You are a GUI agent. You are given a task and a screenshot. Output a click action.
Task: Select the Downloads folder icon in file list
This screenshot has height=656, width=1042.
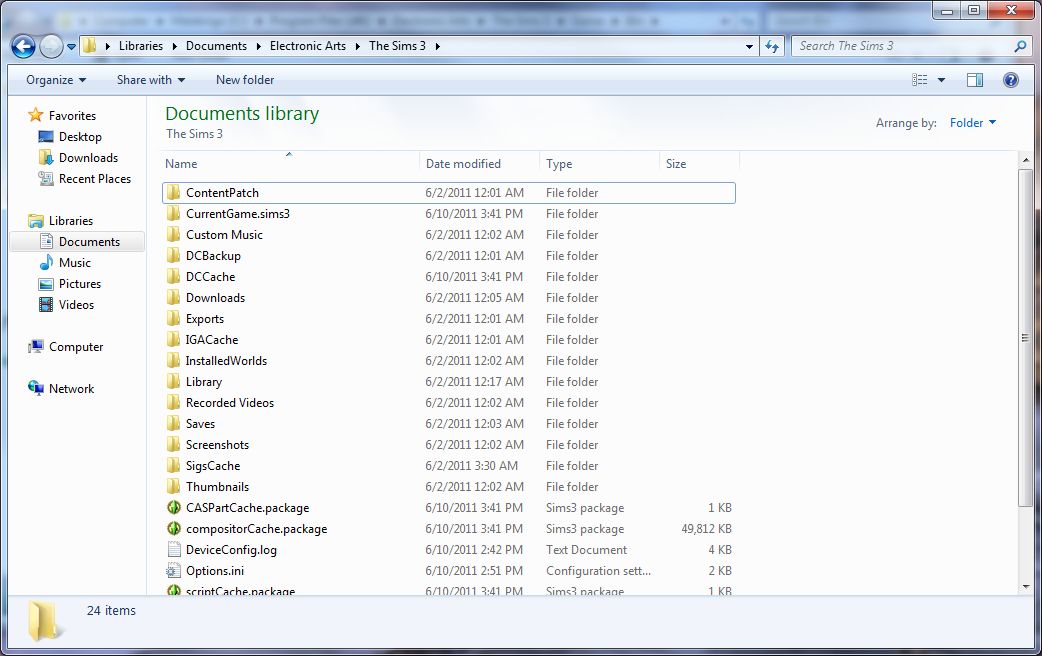coord(173,298)
